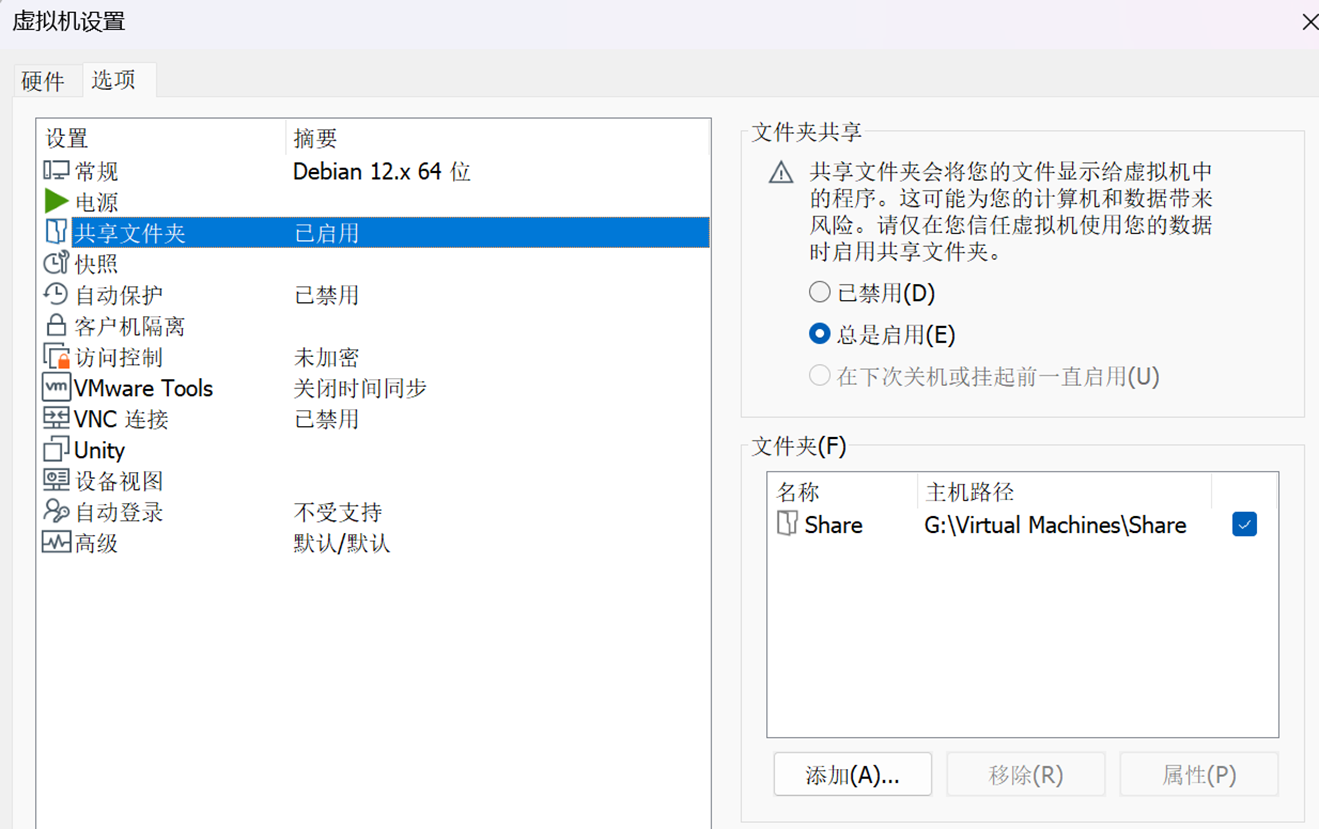Uncheck the Share folder checkbox
Image resolution: width=1319 pixels, height=829 pixels.
point(1244,524)
